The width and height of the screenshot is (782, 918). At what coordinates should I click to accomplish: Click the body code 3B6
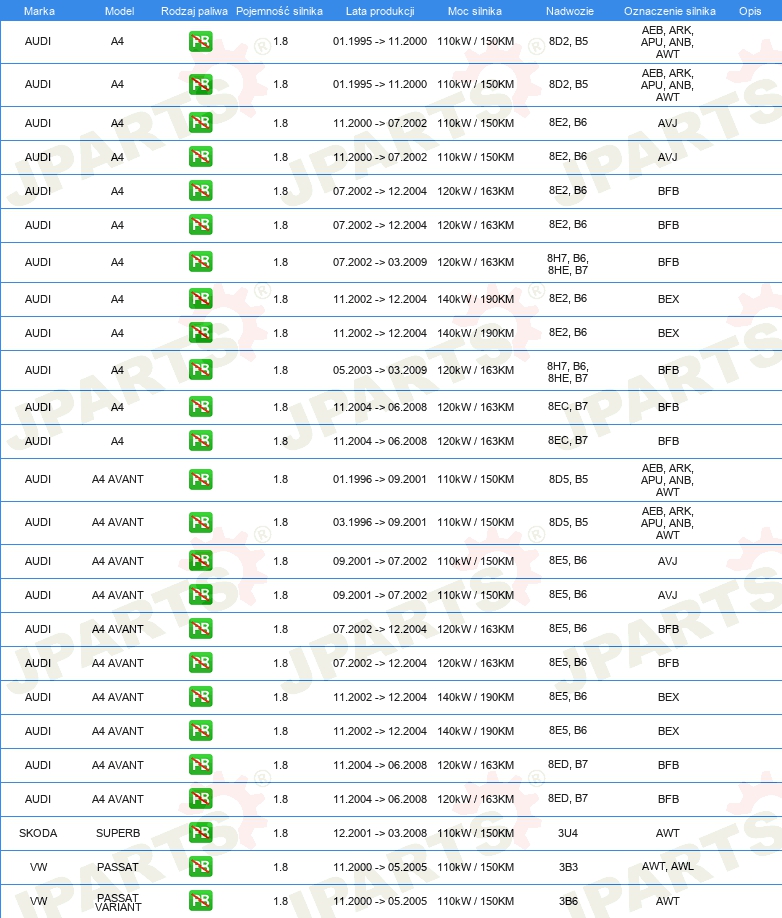(x=568, y=901)
